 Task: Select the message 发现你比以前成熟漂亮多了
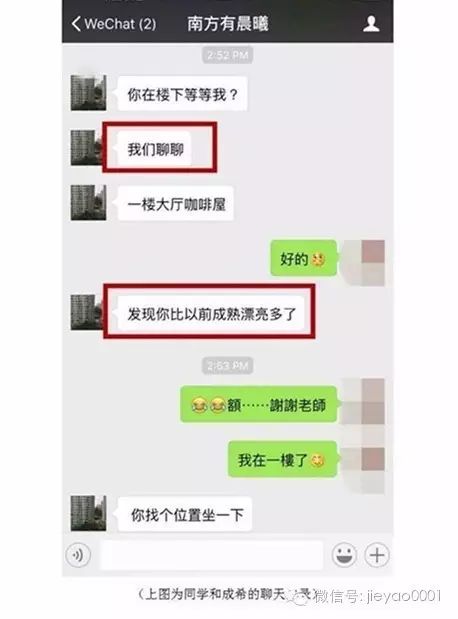(x=209, y=314)
